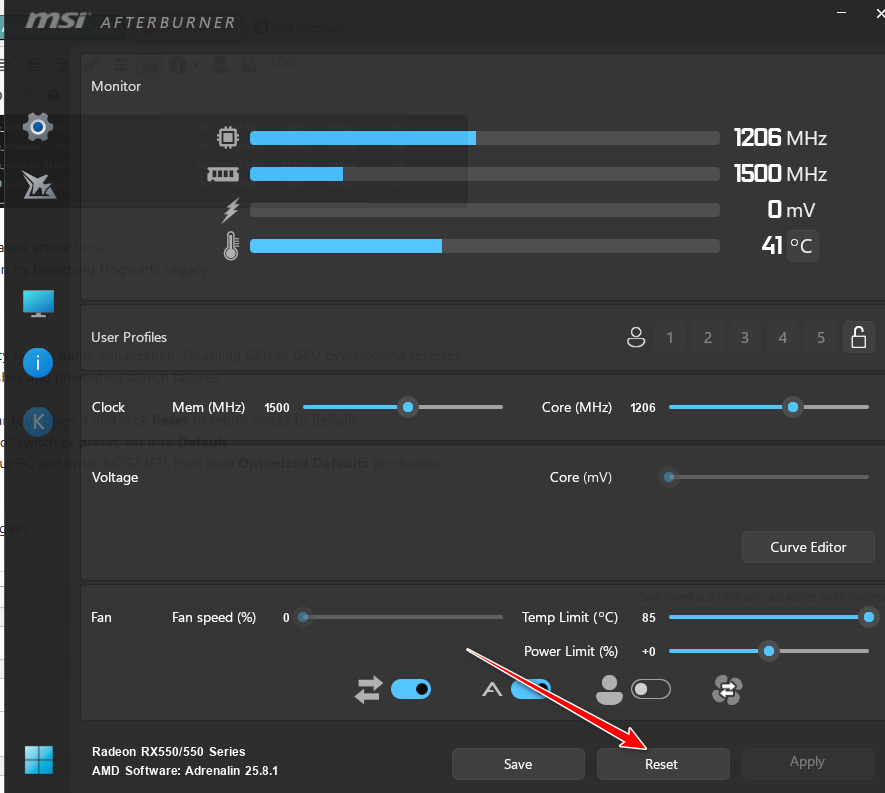Click the profile lock icon
This screenshot has height=793, width=885.
pos(858,338)
